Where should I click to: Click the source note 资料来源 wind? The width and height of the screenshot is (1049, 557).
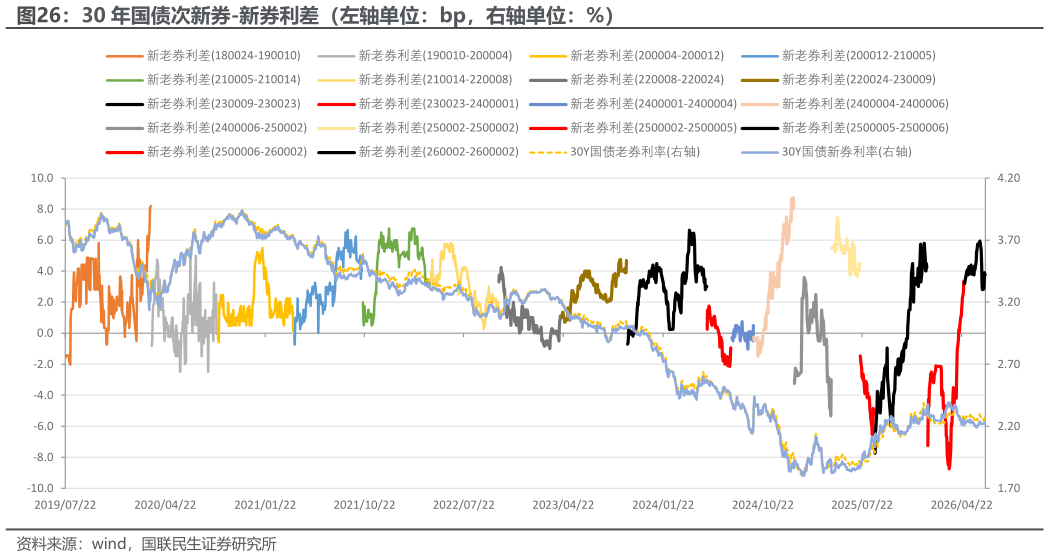click(x=146, y=544)
